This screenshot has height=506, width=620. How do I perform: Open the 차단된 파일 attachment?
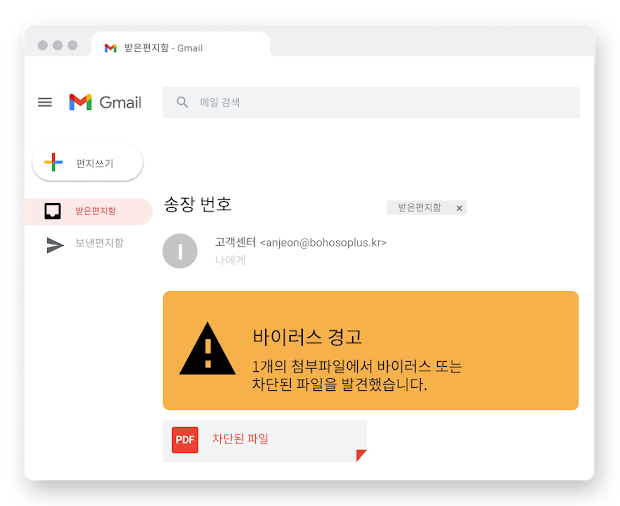265,441
